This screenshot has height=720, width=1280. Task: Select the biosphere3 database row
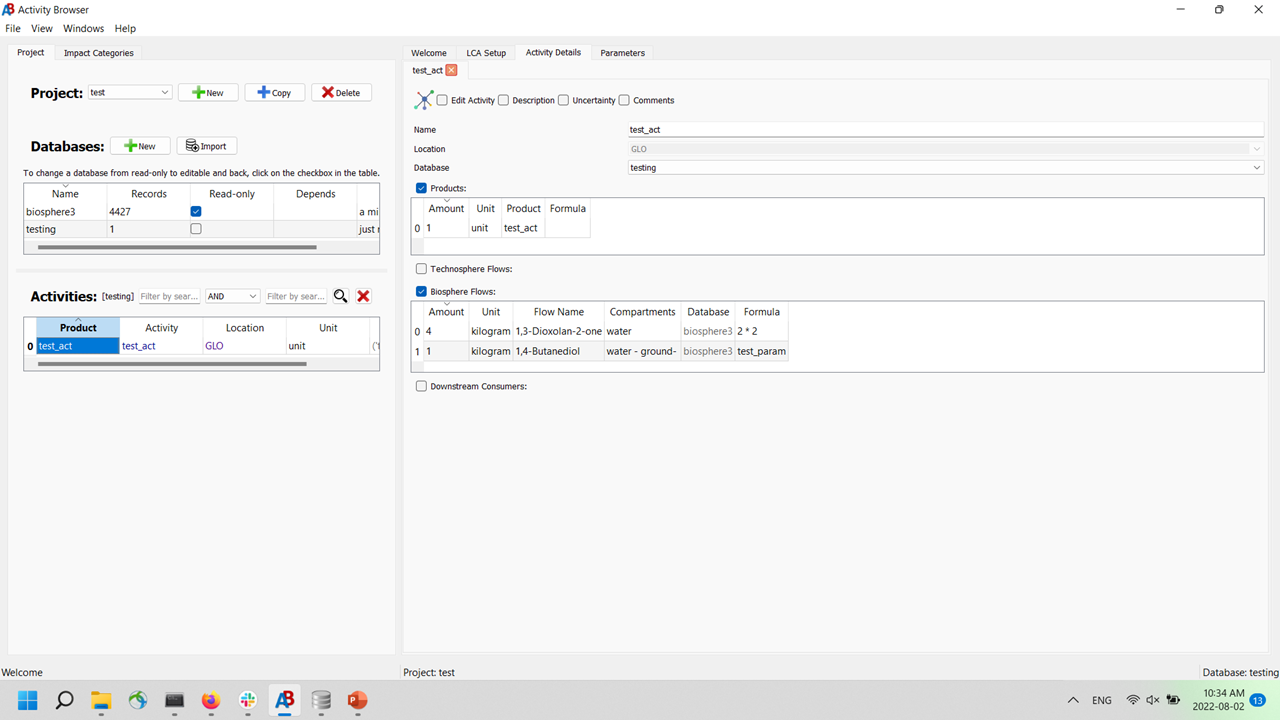click(202, 212)
